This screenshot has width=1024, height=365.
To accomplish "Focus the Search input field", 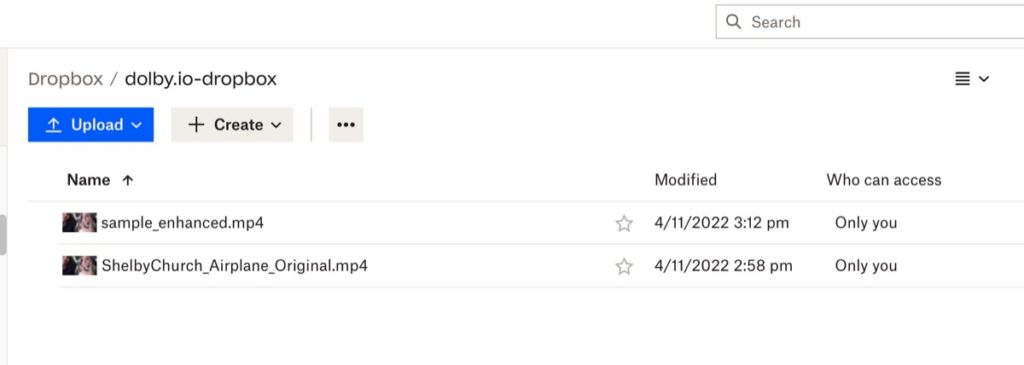I will pyautogui.click(x=870, y=22).
